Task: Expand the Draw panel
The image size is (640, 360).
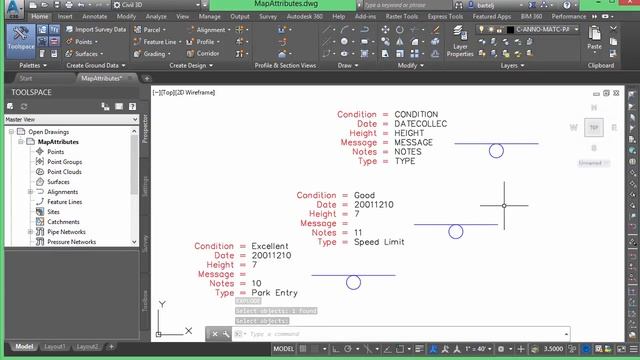Action: 348,65
